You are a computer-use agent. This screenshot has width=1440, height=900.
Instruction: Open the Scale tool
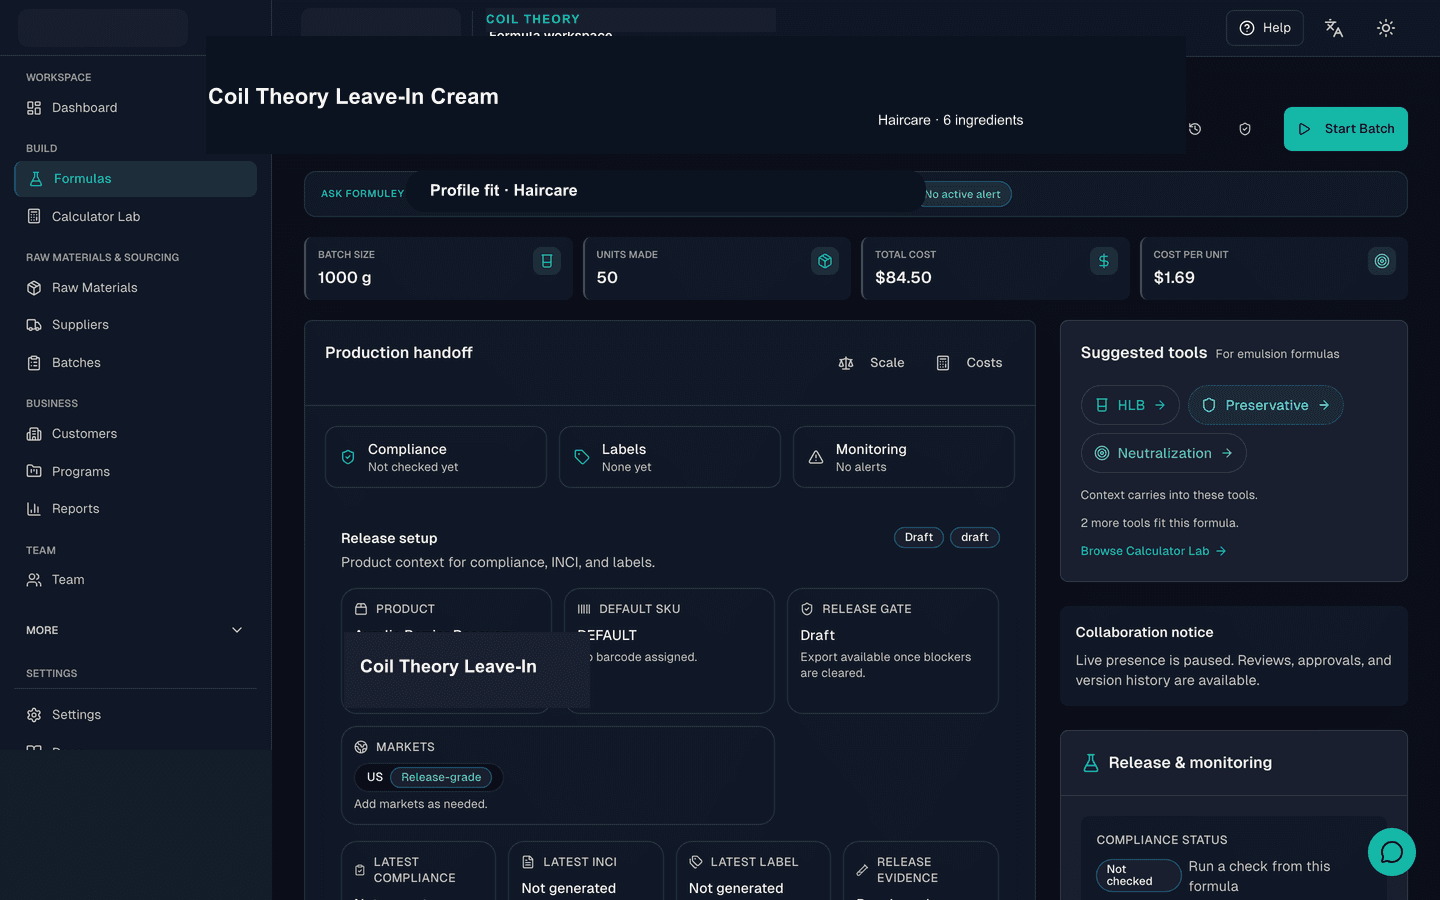point(871,363)
